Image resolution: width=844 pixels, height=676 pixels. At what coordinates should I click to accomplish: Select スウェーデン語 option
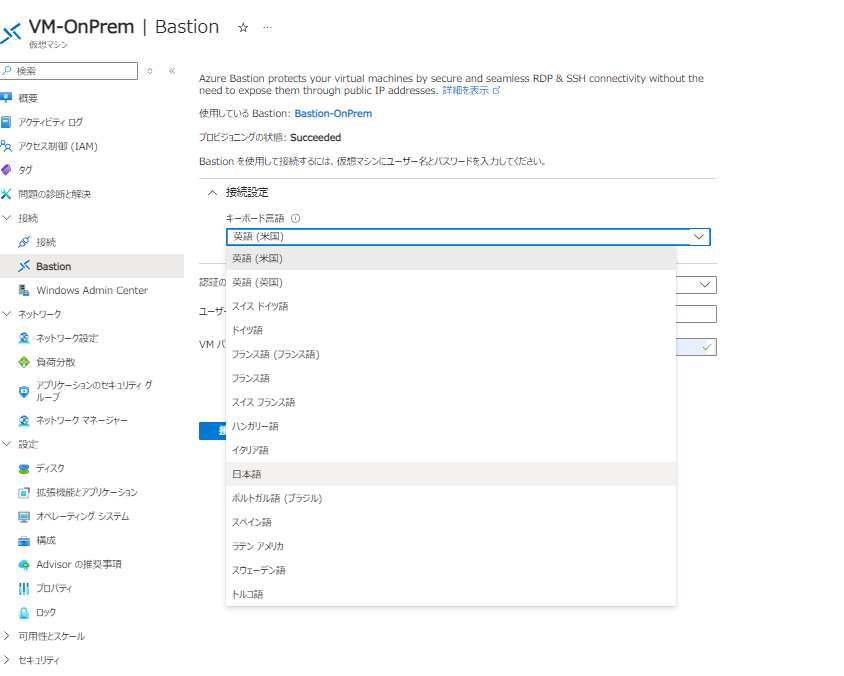(451, 570)
